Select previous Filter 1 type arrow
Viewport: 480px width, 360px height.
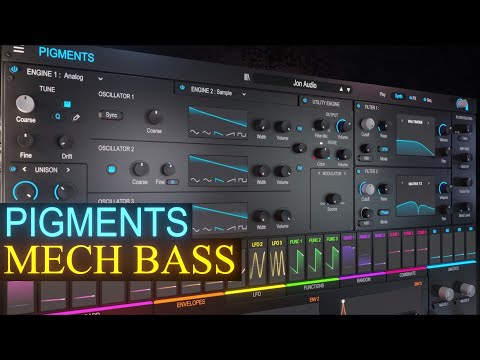tap(402, 121)
